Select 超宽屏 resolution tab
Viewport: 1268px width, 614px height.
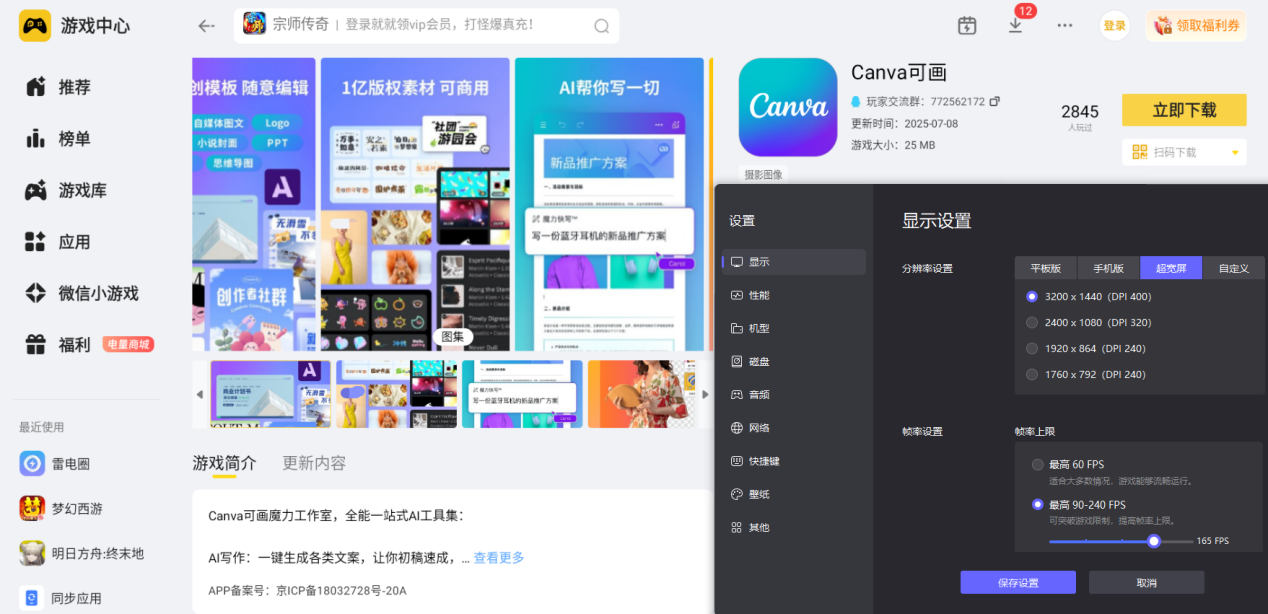coord(1171,268)
